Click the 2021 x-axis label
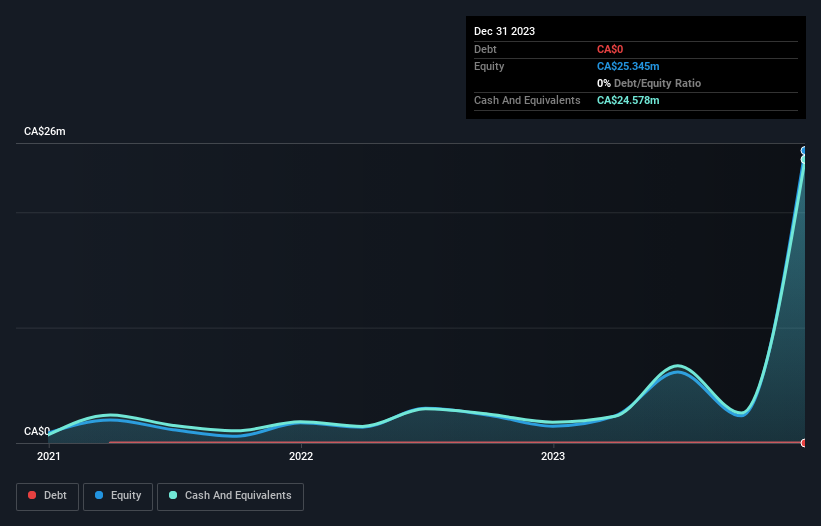 tap(49, 456)
